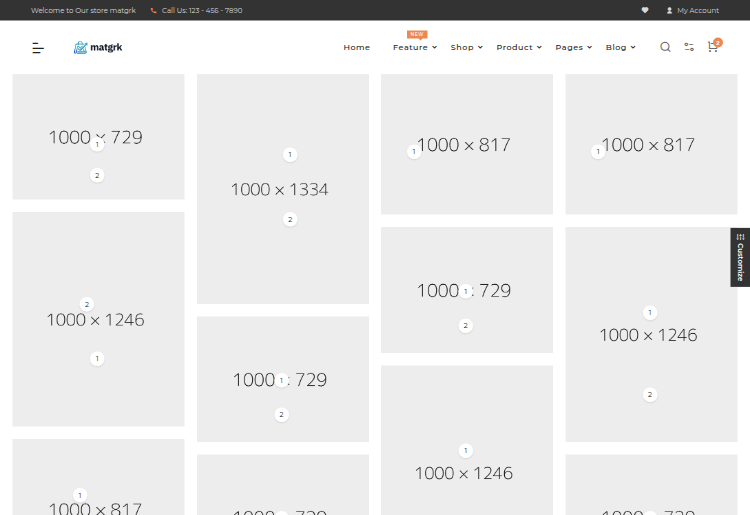The width and height of the screenshot is (750, 515).
Task: Click pin 2 on fourth-column 1000 × 1246 image
Action: pyautogui.click(x=650, y=395)
